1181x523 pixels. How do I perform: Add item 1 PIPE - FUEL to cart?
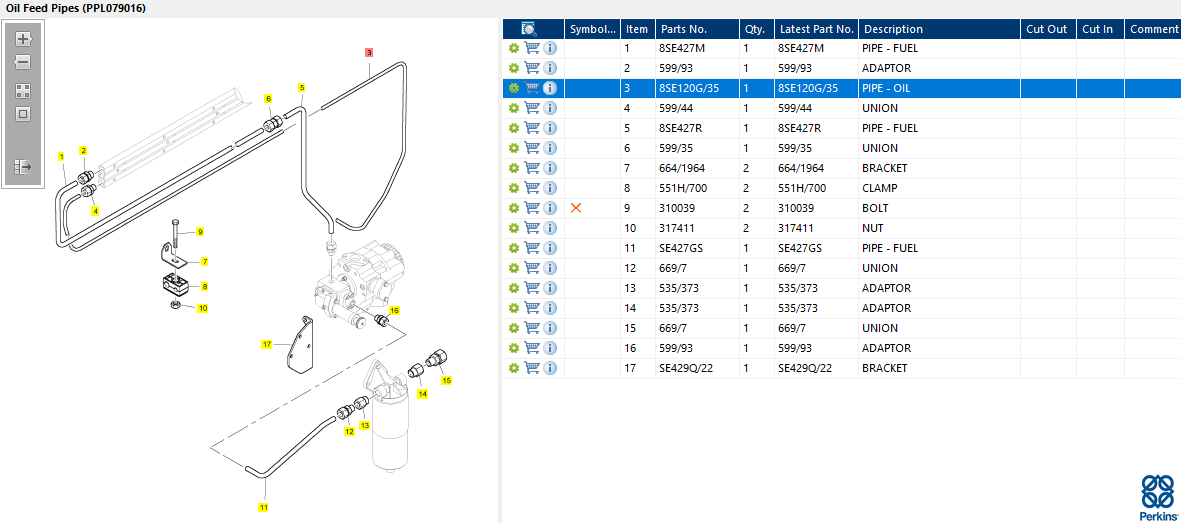pyautogui.click(x=532, y=48)
